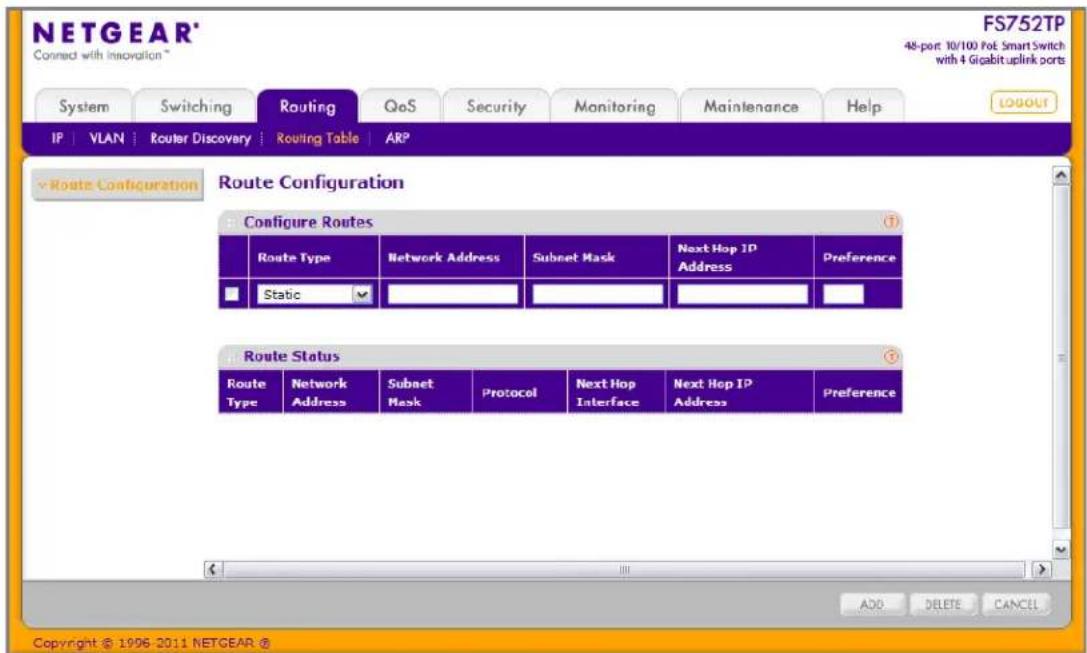
Task: Go to the Monitoring tab
Action: 614,107
